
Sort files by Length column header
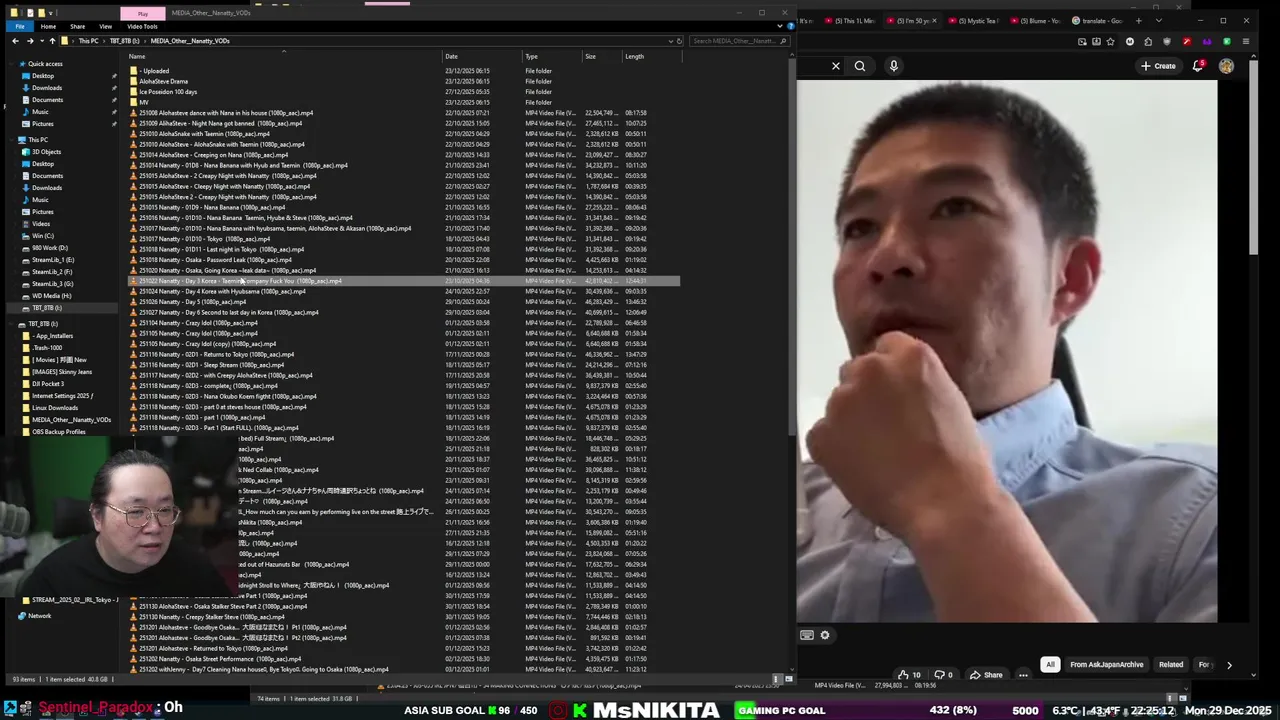coord(634,56)
